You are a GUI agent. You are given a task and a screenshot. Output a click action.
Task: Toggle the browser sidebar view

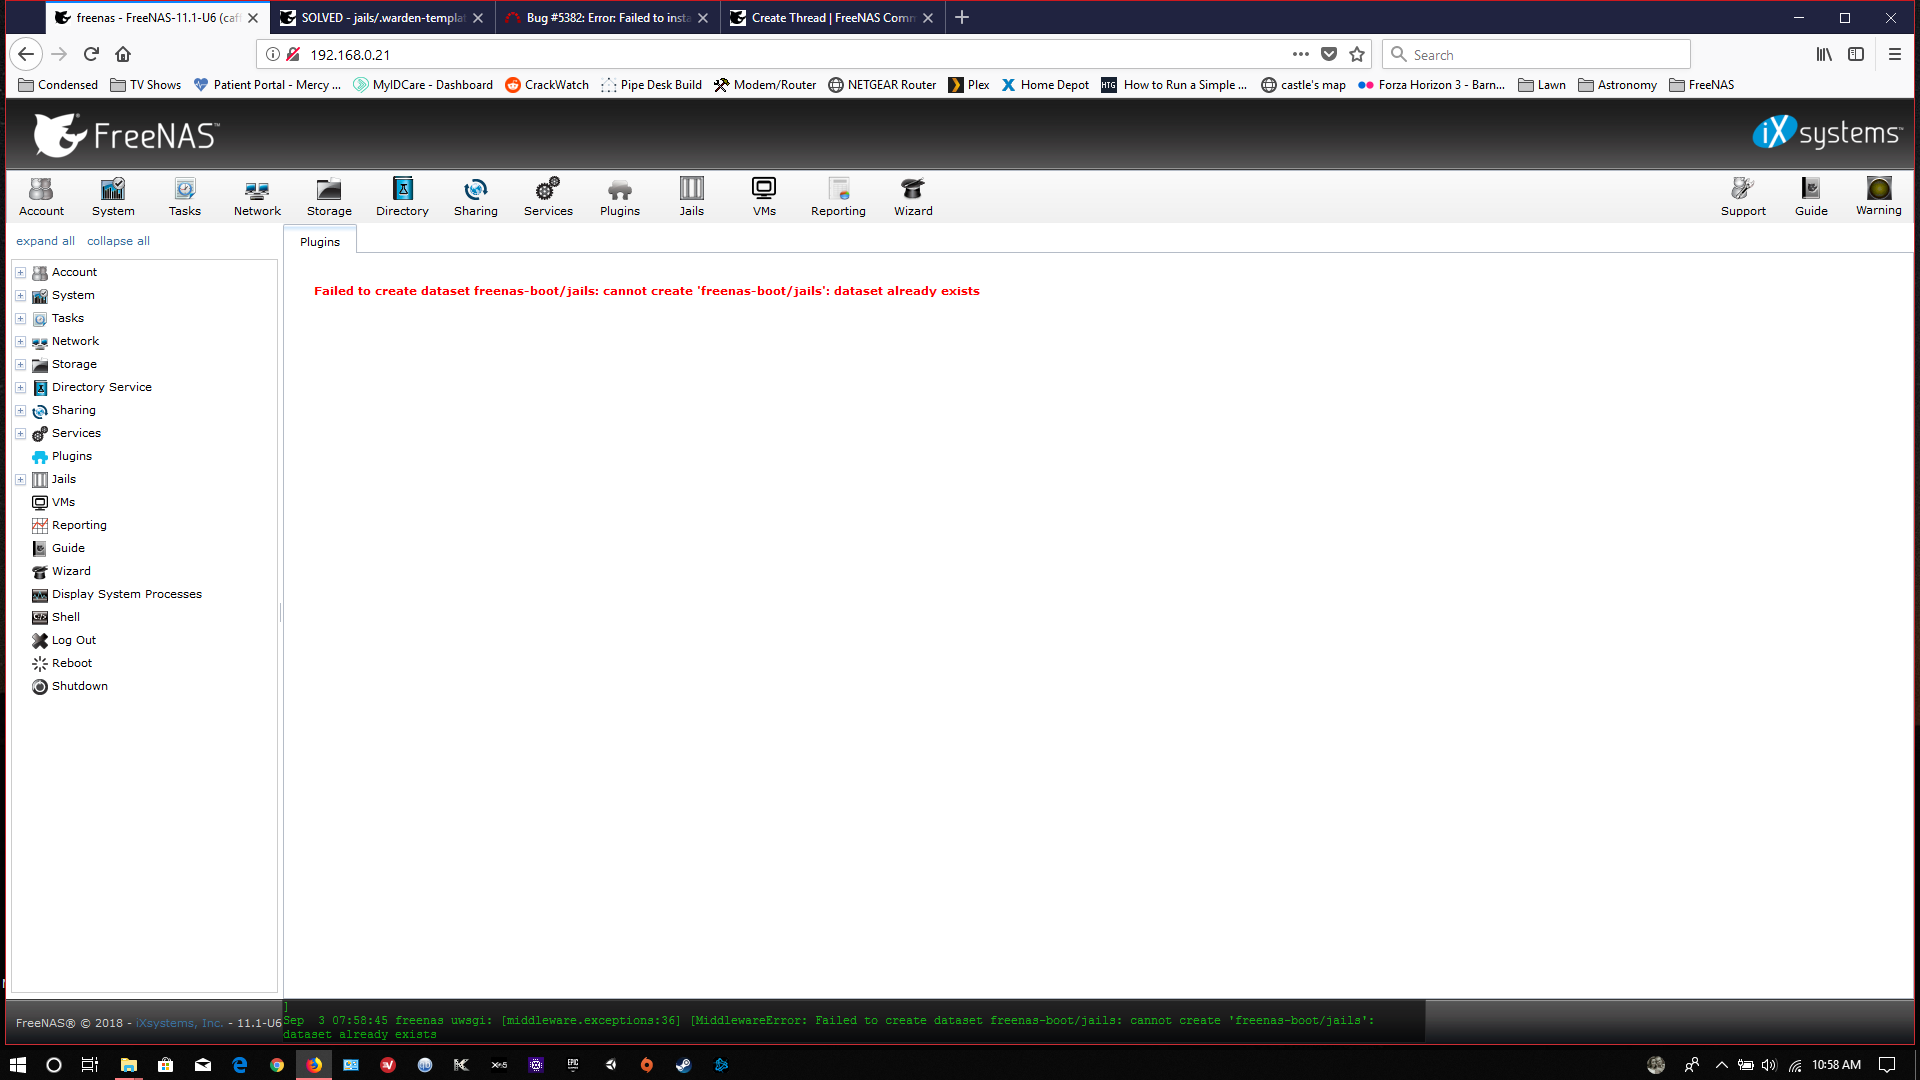click(x=1856, y=54)
